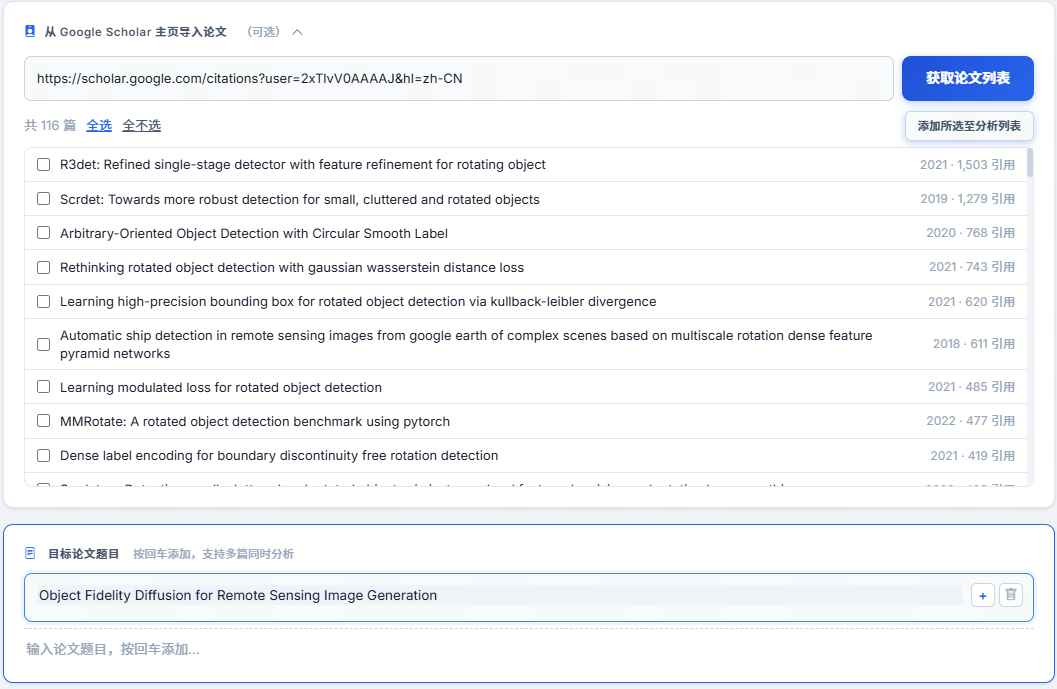Select the Scrdet paper checkbox

pyautogui.click(x=44, y=199)
